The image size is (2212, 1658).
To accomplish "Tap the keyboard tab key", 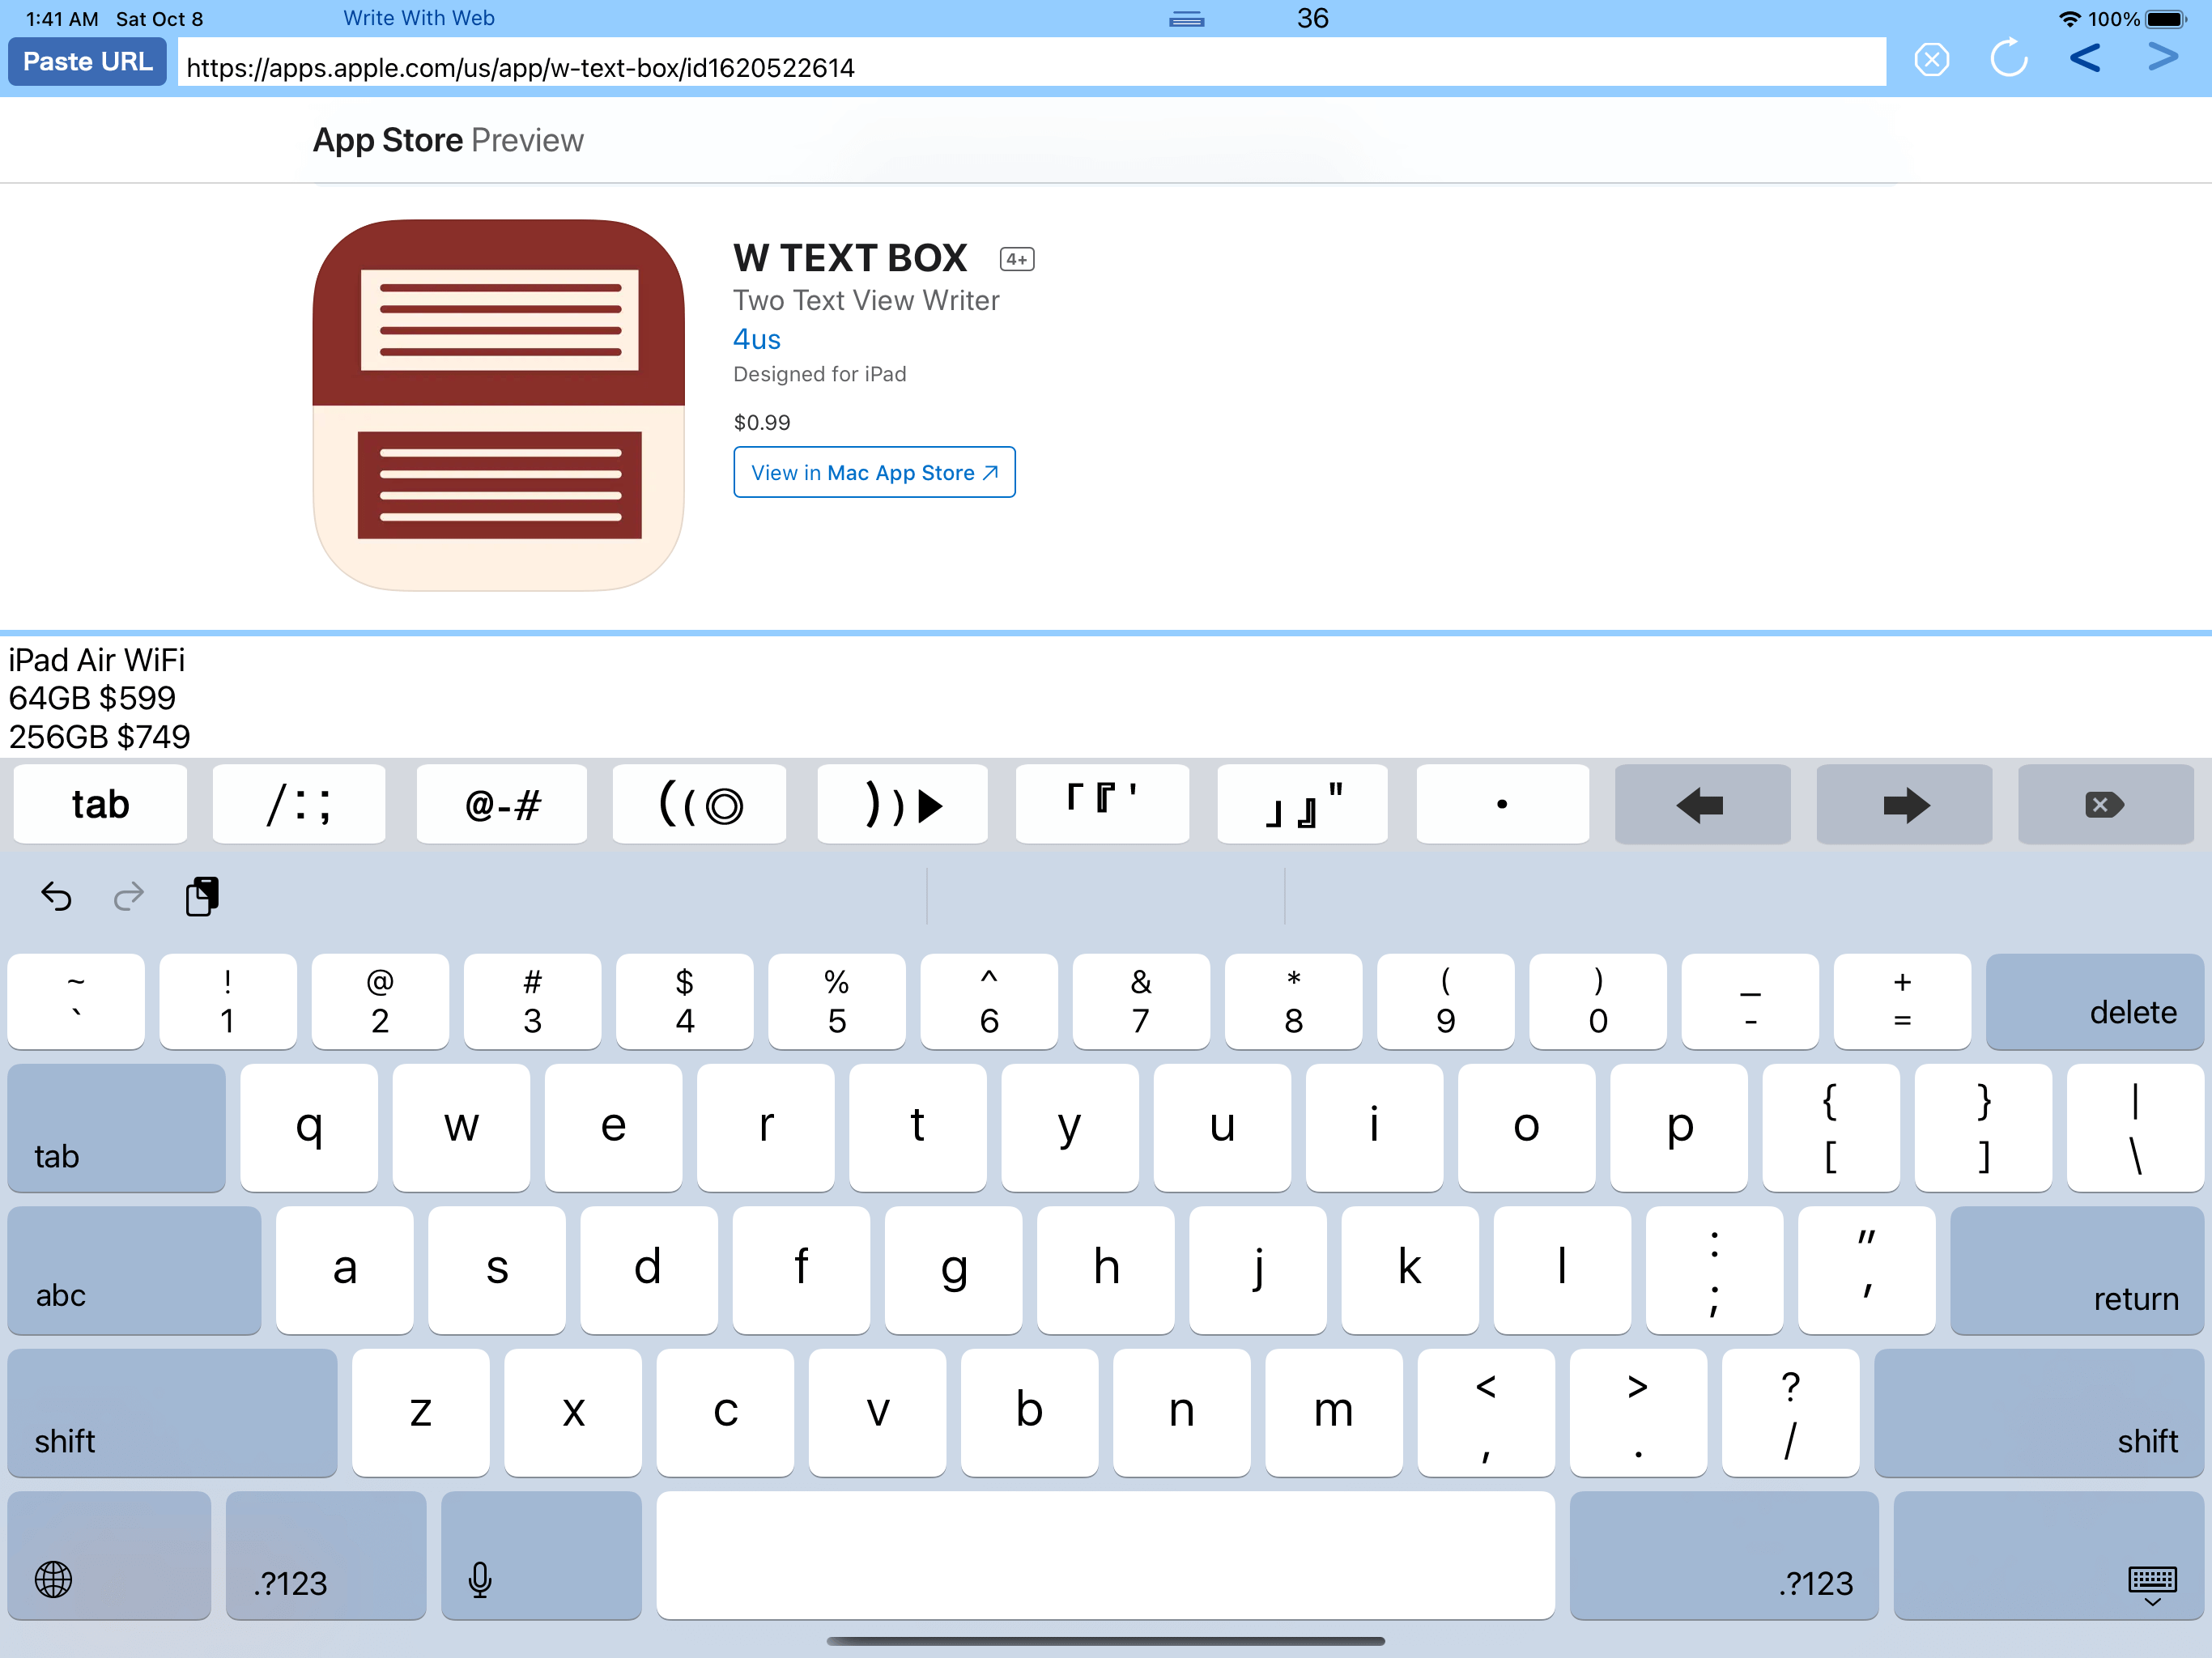I will click(117, 1128).
